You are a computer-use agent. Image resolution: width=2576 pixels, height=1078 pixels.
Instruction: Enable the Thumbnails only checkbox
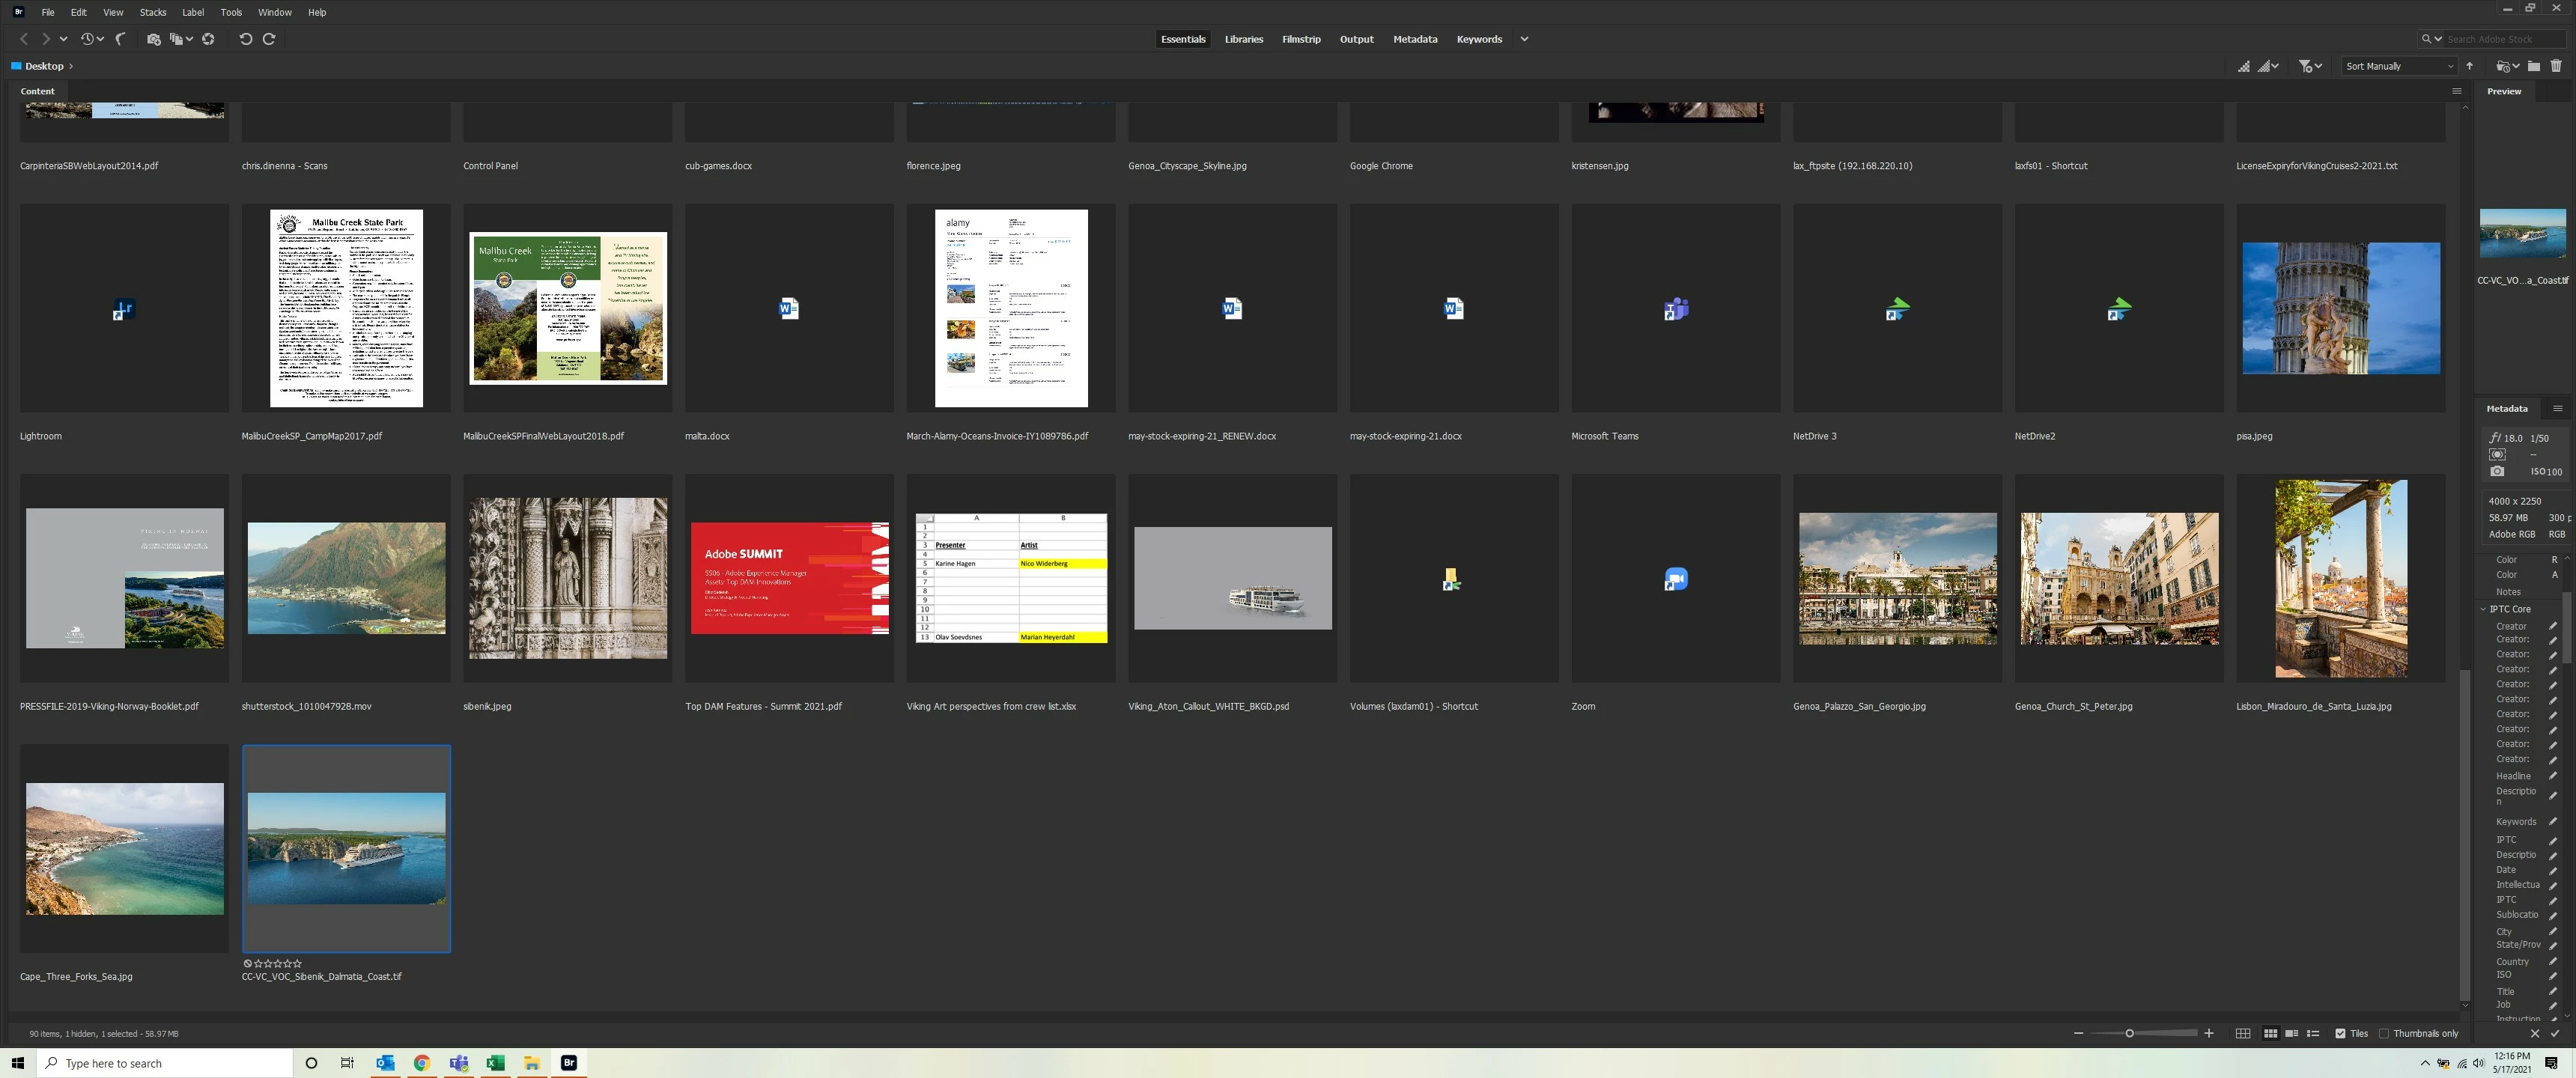point(2384,1033)
